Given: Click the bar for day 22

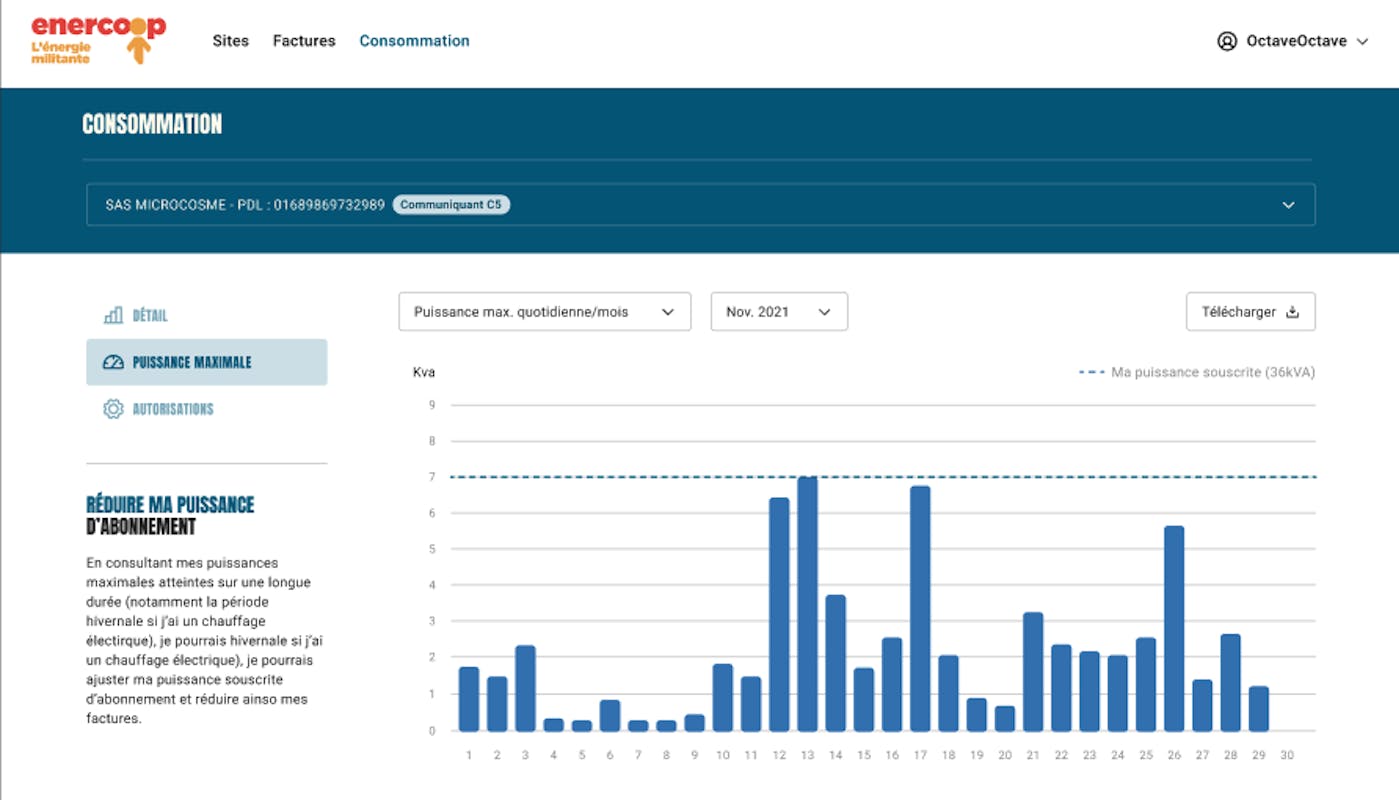Looking at the screenshot, I should pyautogui.click(x=1061, y=688).
